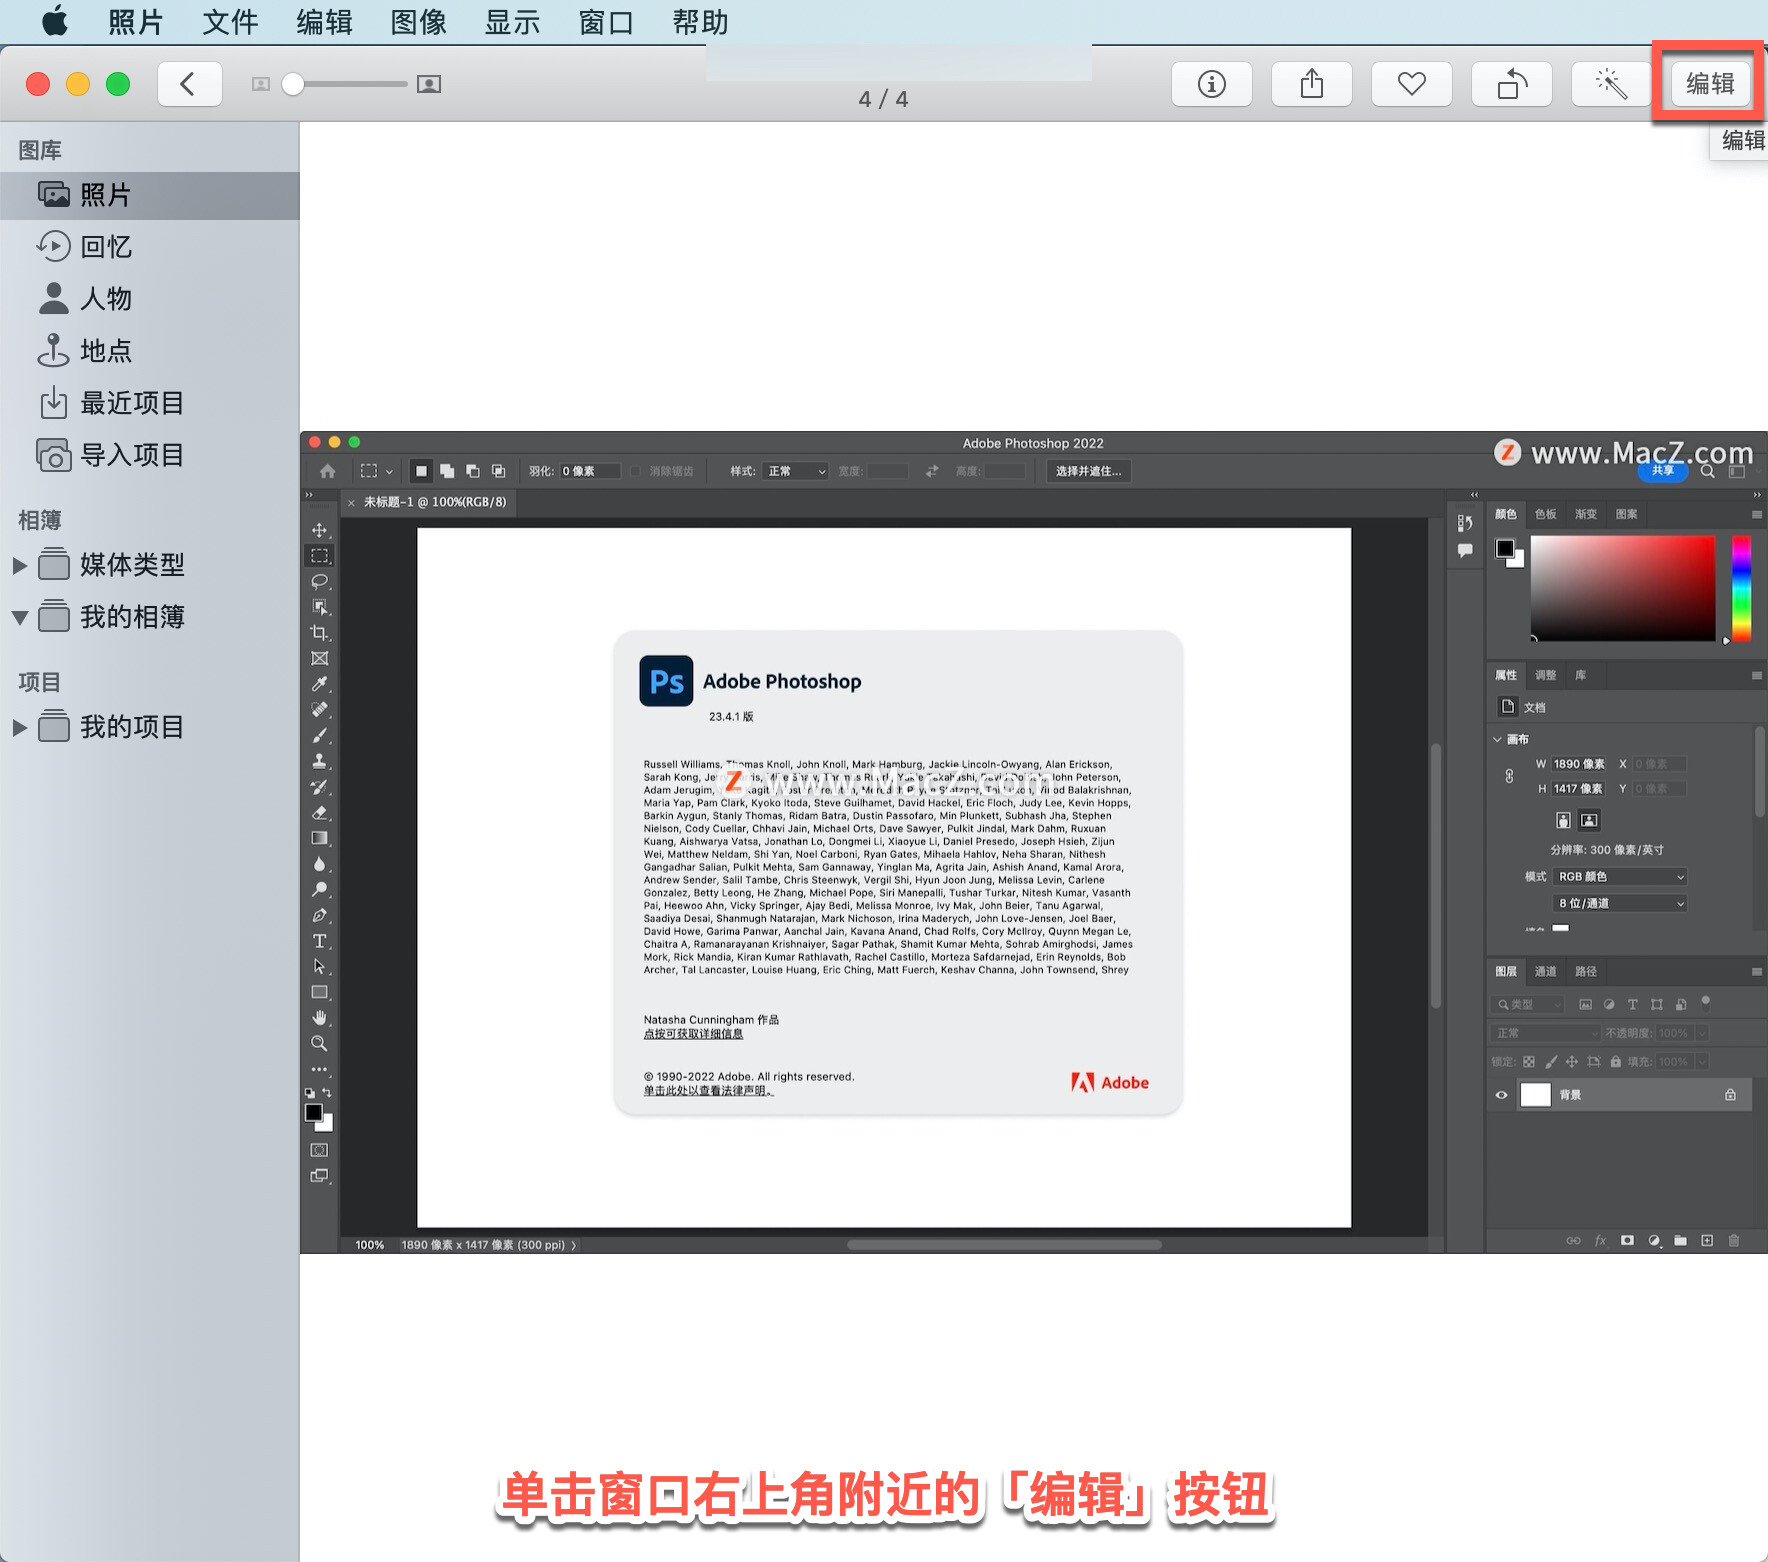Open the 窗口 menu
This screenshot has width=1768, height=1562.
pyautogui.click(x=606, y=21)
